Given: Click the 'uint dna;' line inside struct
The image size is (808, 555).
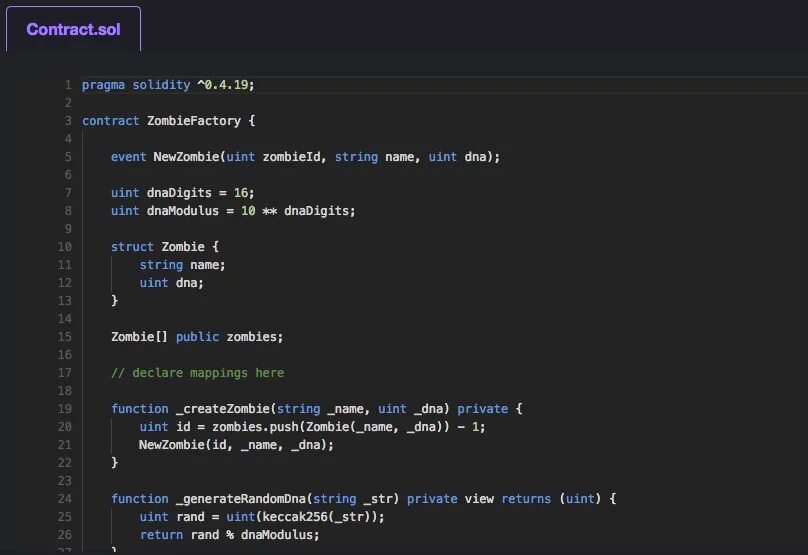Looking at the screenshot, I should pos(172,283).
